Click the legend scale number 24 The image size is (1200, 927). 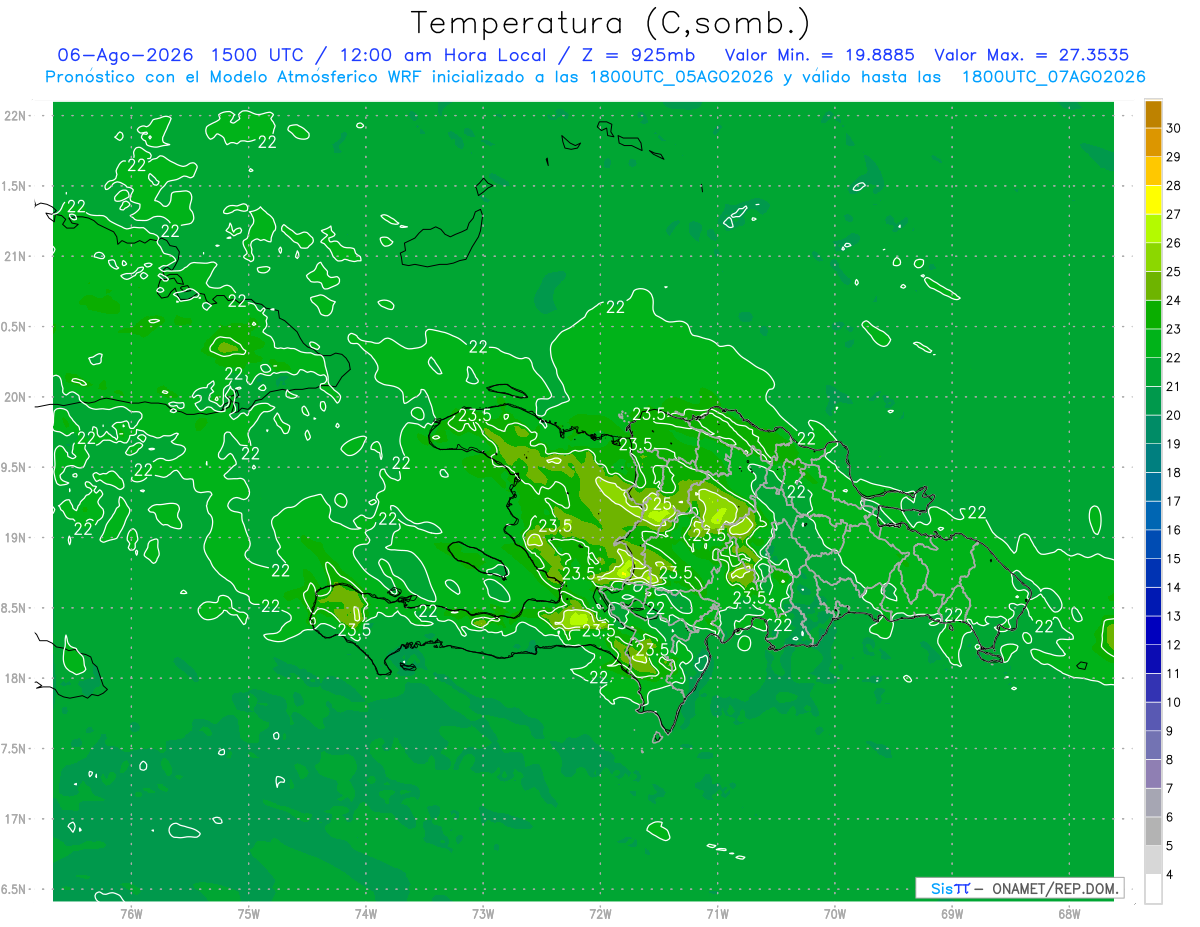pyautogui.click(x=1174, y=300)
